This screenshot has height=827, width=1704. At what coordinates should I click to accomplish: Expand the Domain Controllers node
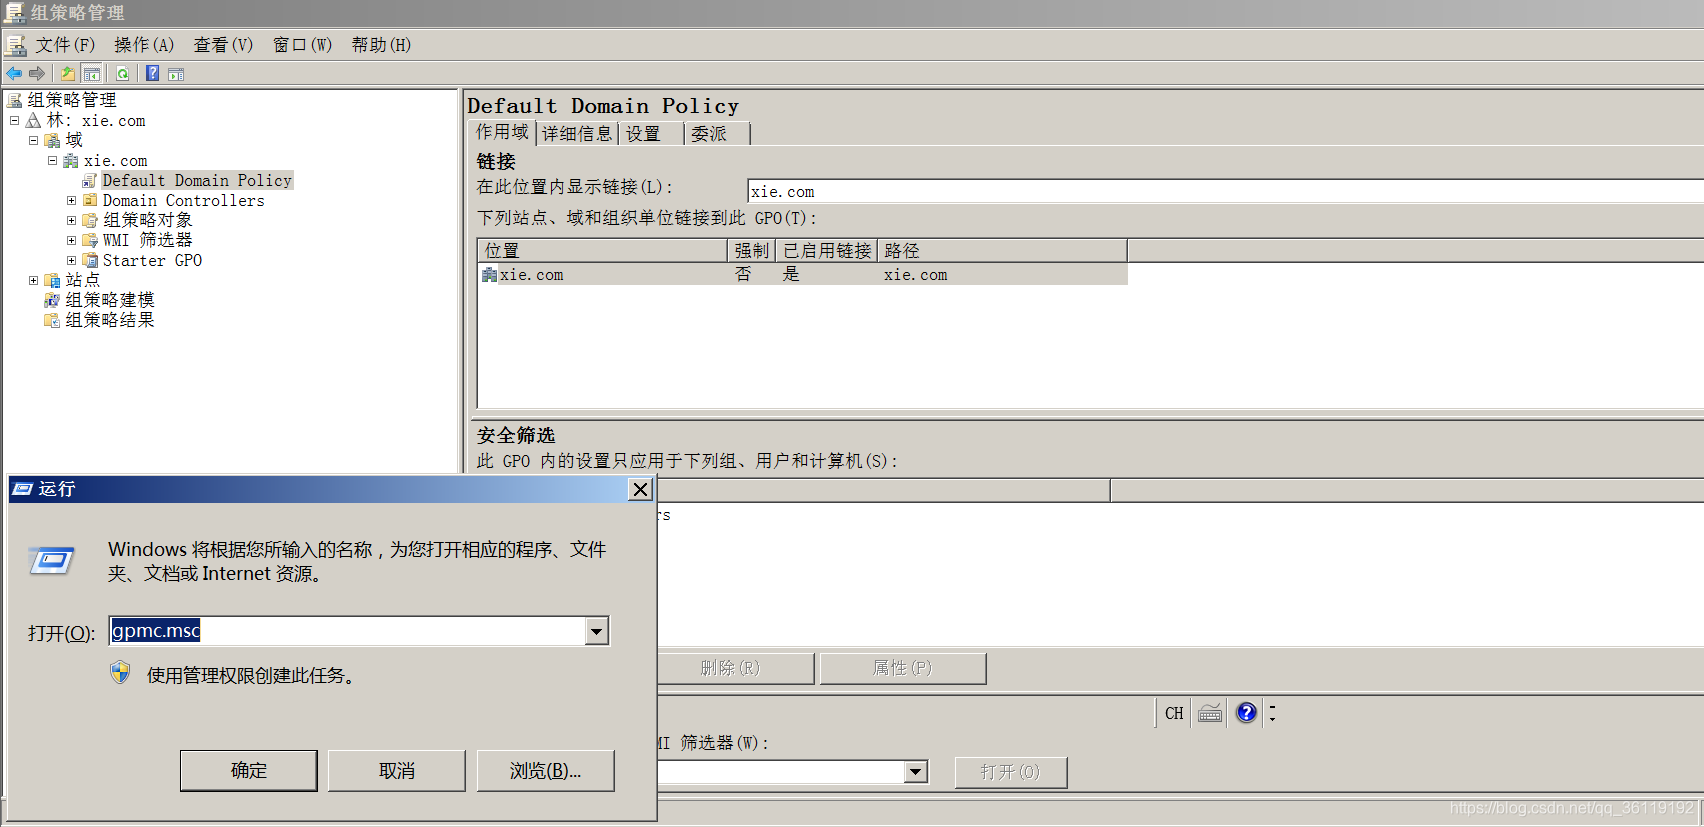point(71,200)
